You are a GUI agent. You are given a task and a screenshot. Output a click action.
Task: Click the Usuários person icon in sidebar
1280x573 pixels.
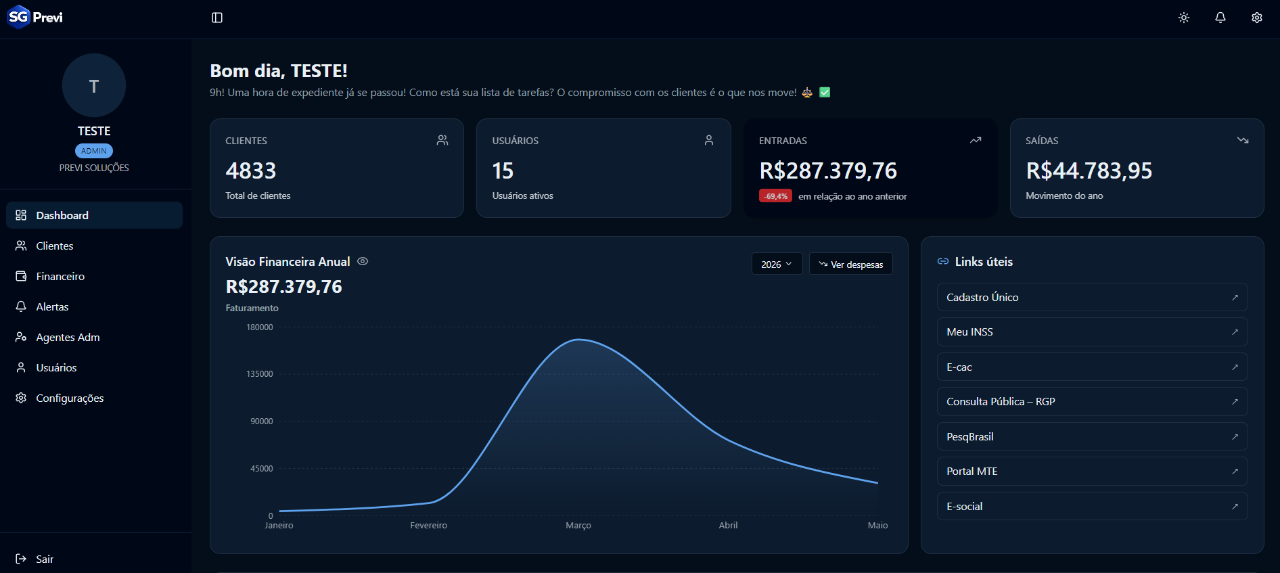(x=21, y=368)
